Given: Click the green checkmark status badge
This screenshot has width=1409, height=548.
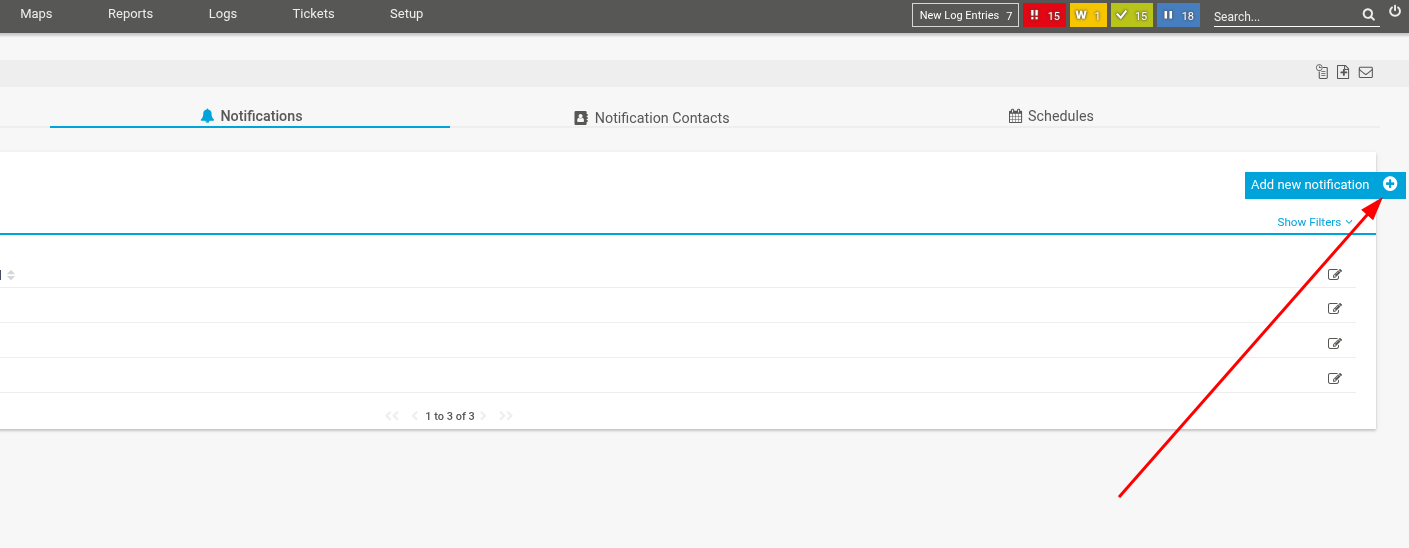Looking at the screenshot, I should tap(1132, 15).
